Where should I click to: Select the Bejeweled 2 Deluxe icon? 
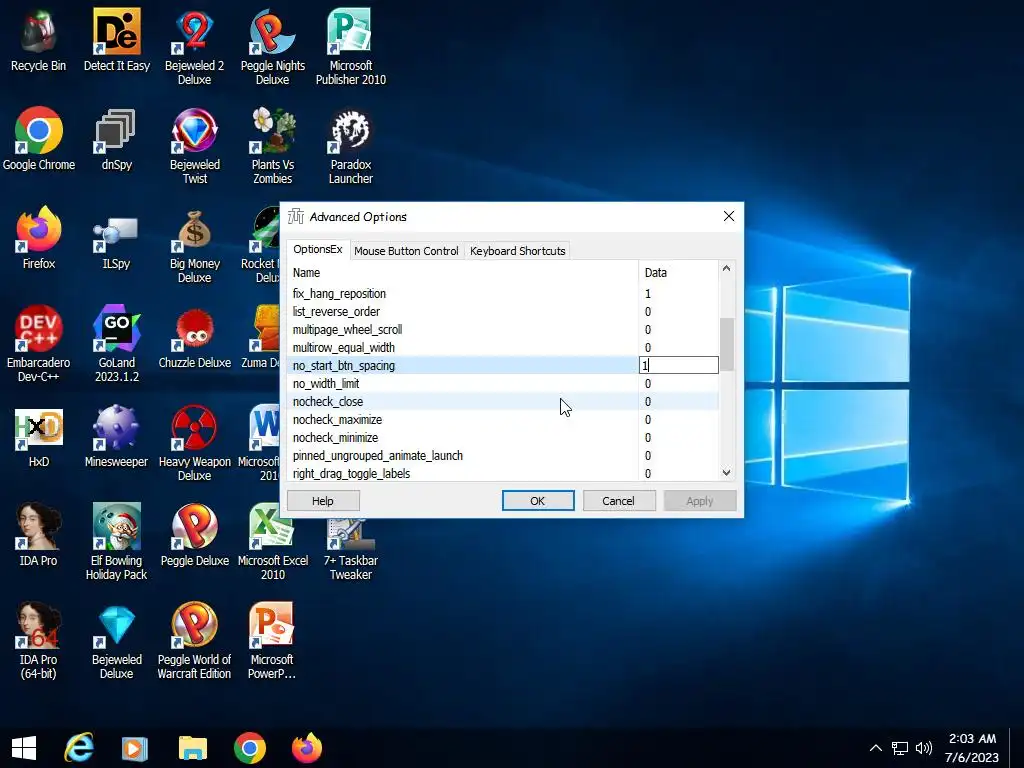click(x=195, y=47)
